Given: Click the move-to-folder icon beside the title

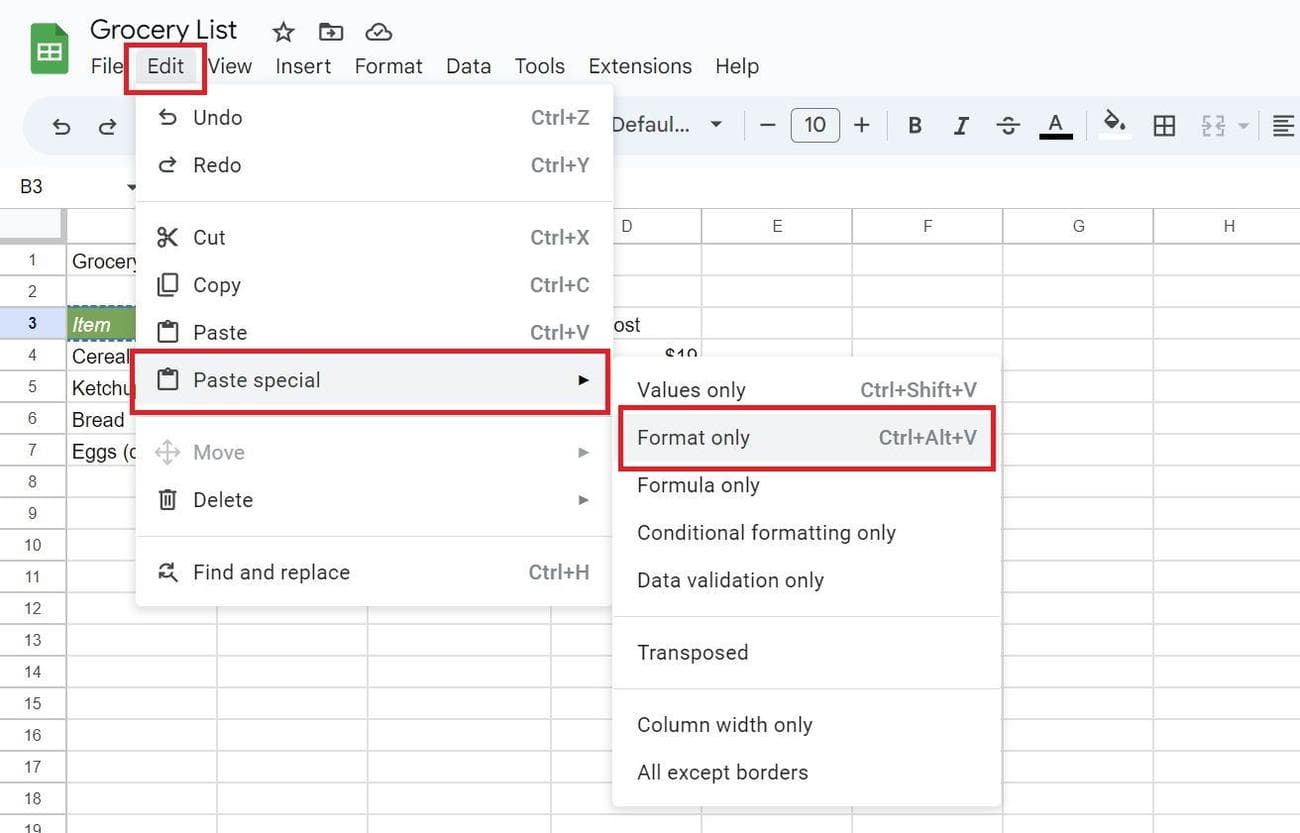Looking at the screenshot, I should pos(331,32).
